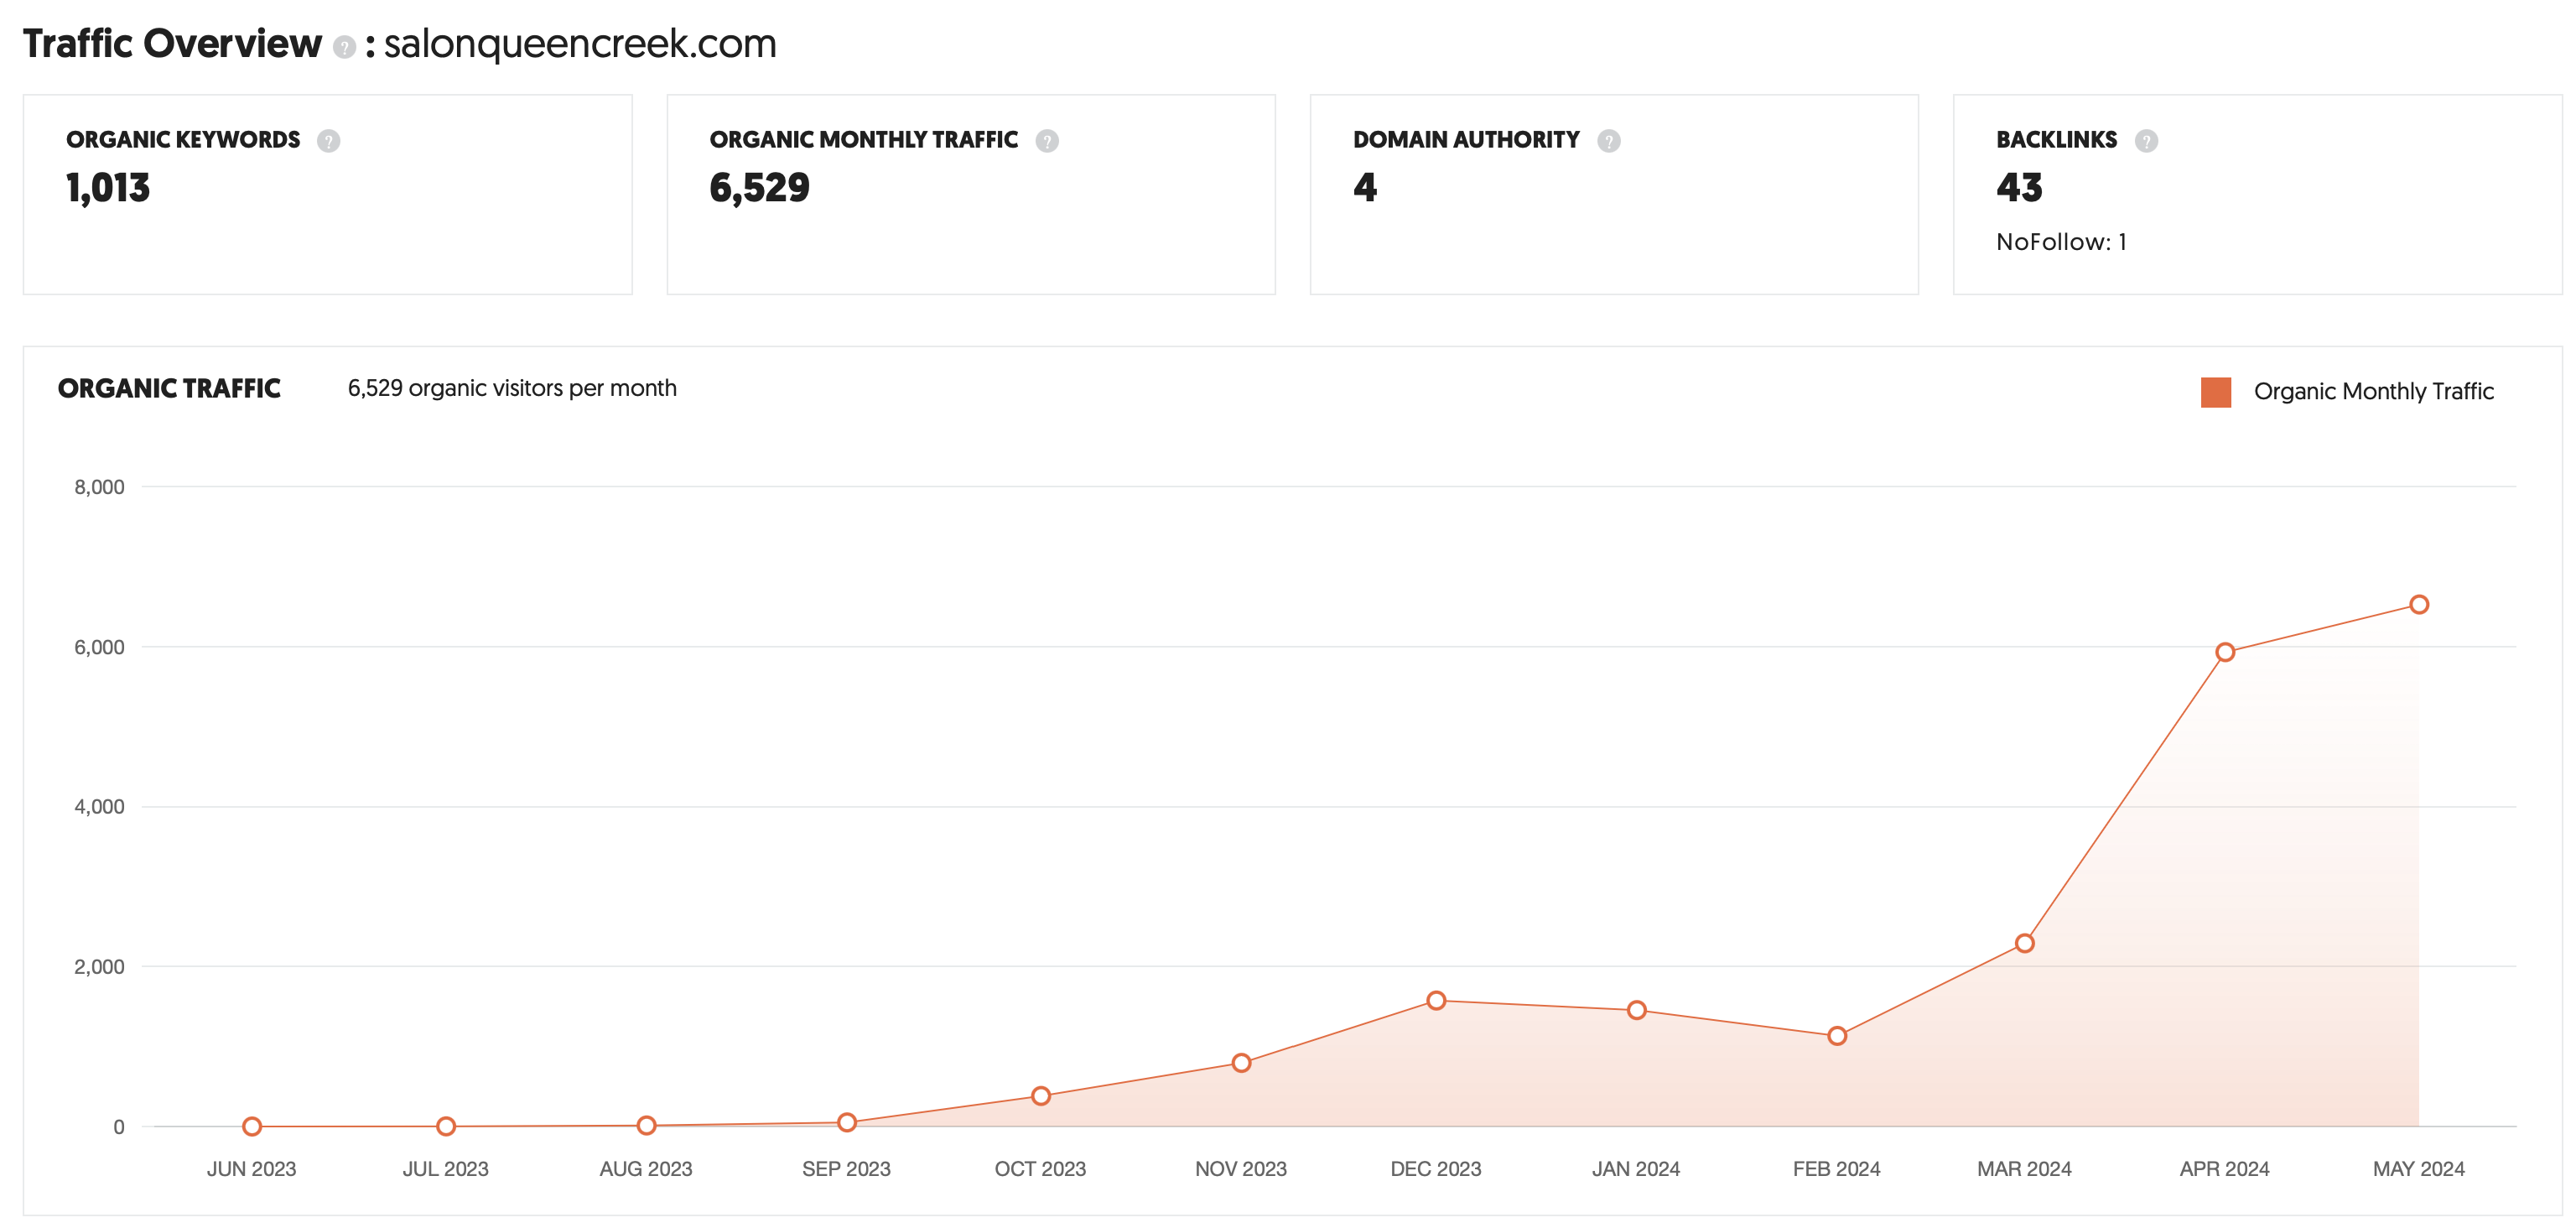The width and height of the screenshot is (2576, 1228).
Task: Select the MAR 2024 data point
Action: [x=2024, y=943]
